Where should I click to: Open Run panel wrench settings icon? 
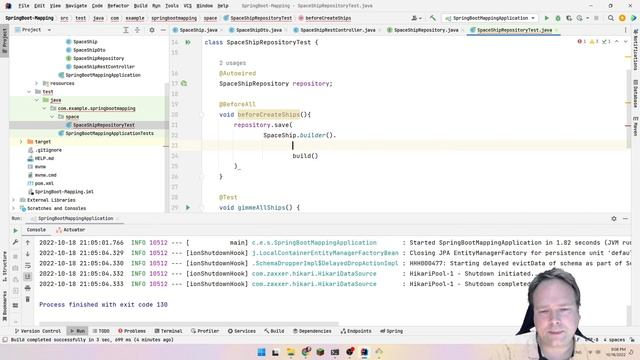(16, 242)
